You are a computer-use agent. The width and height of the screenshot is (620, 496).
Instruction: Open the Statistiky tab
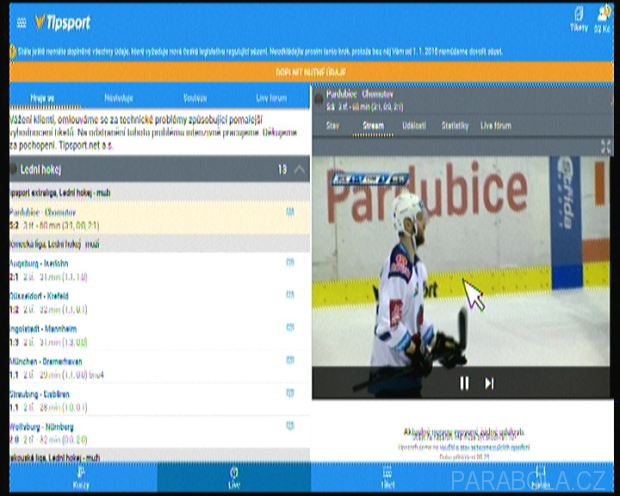pyautogui.click(x=455, y=126)
